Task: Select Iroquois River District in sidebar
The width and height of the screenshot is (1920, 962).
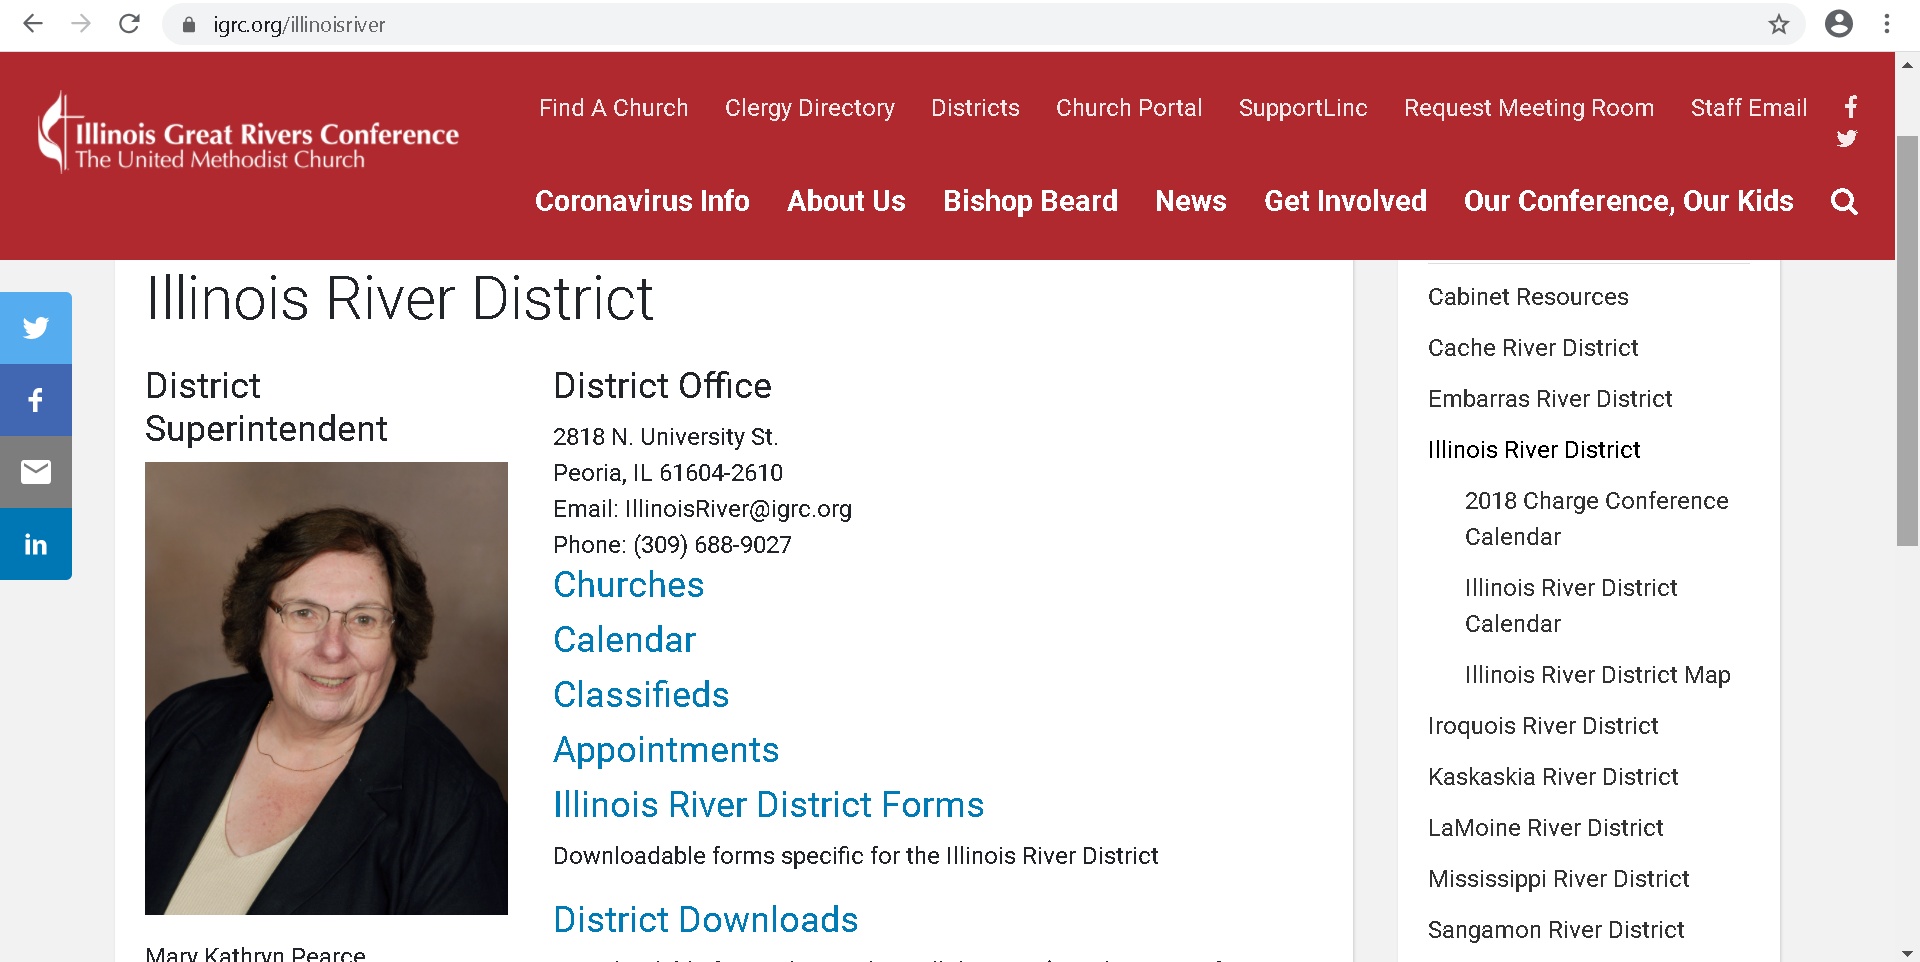Action: [1543, 726]
